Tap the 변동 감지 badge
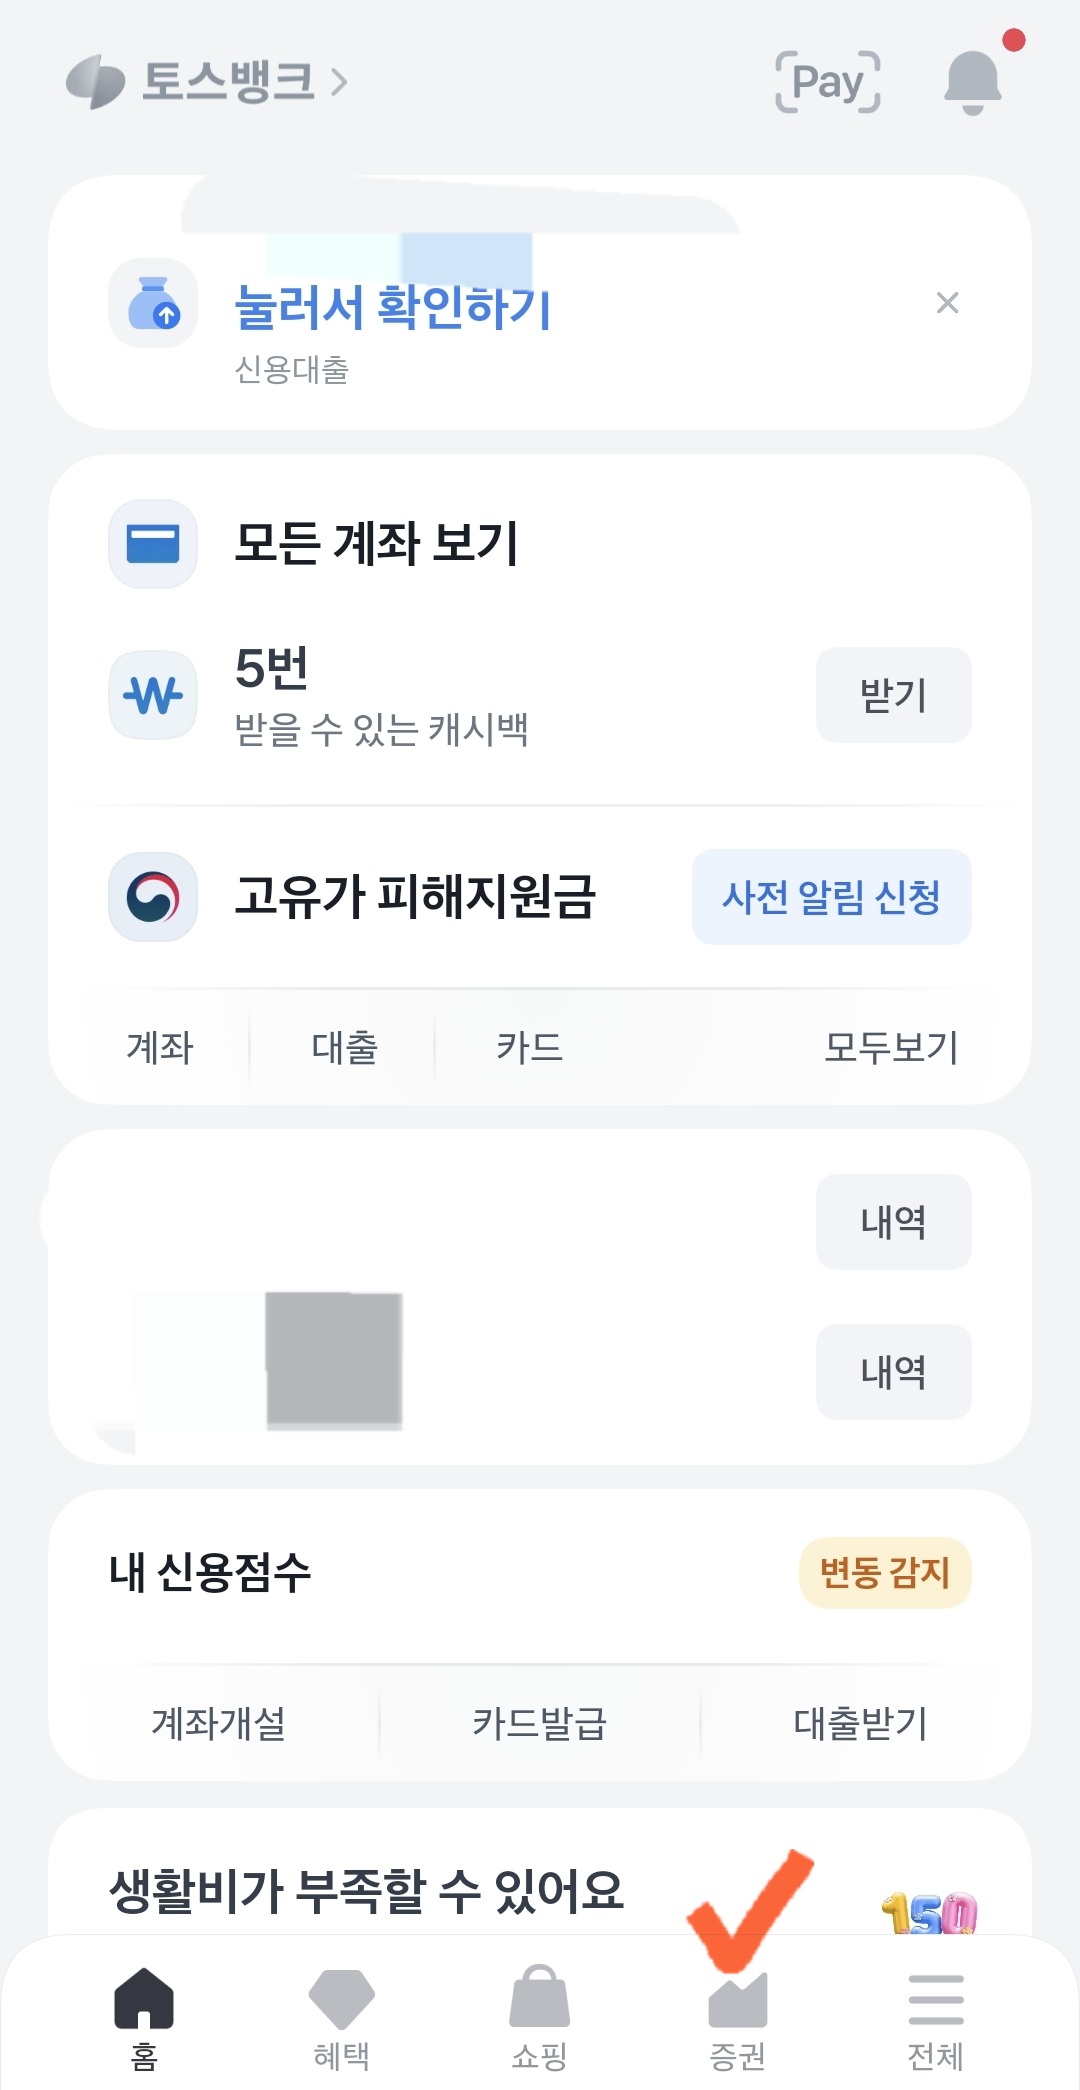 coord(885,1573)
